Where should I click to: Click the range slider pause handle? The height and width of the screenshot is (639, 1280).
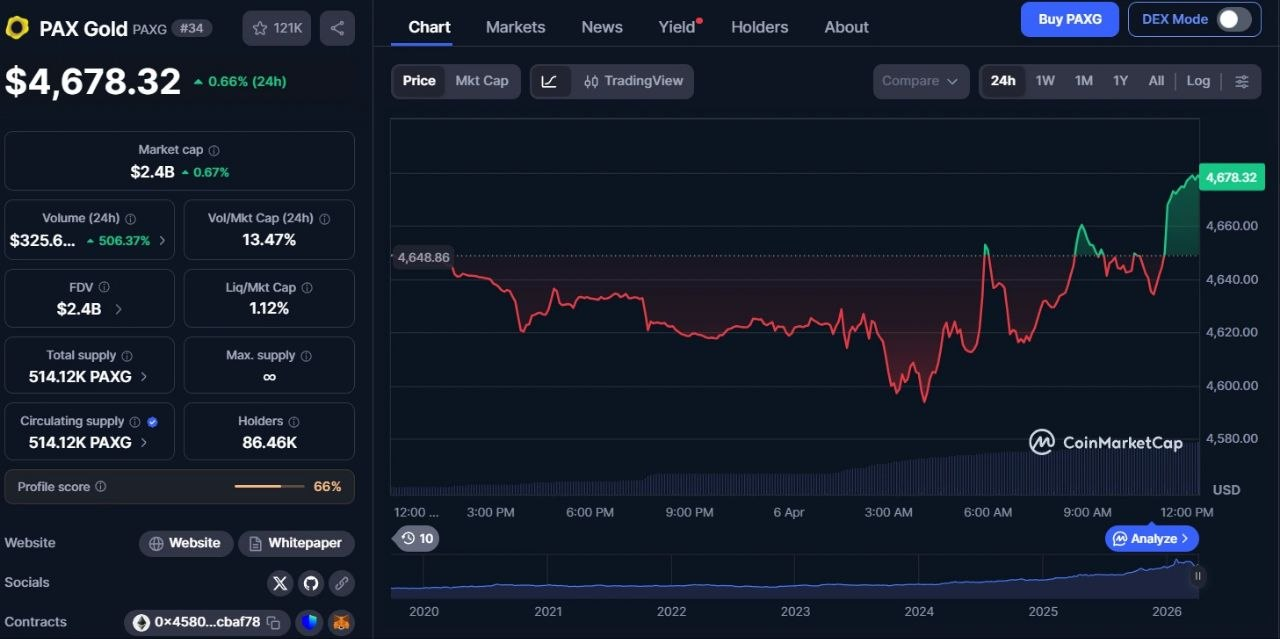click(x=1197, y=576)
